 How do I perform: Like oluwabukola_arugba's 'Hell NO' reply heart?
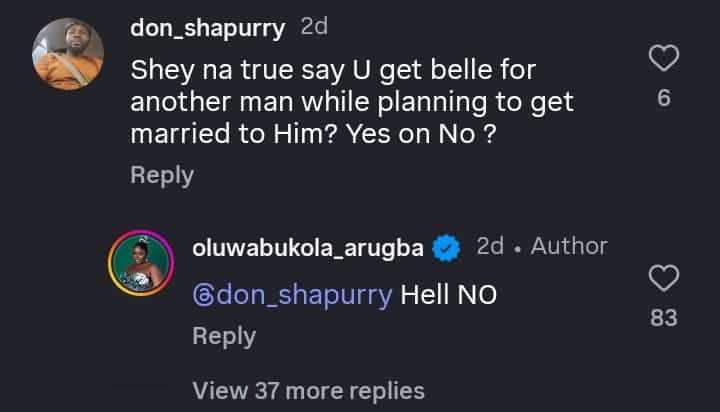click(664, 278)
